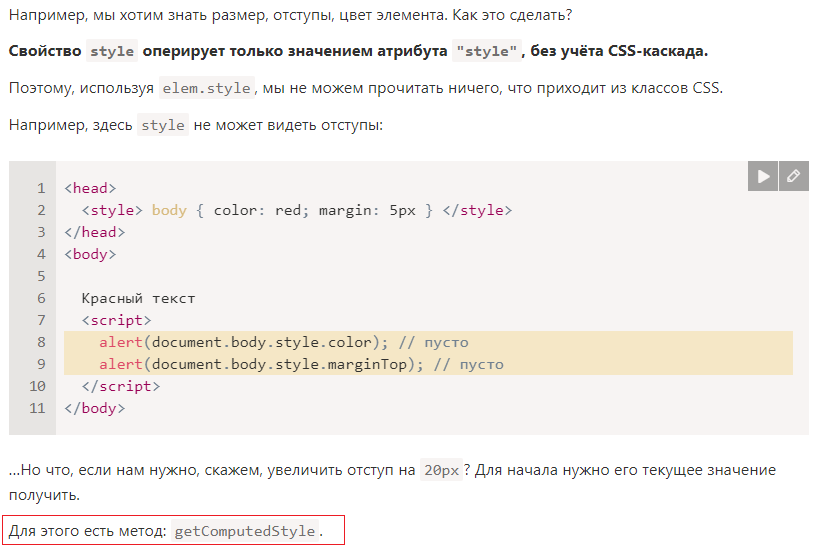The width and height of the screenshot is (817, 553).
Task: Click code line 1 with opening head tag
Action: (90, 188)
